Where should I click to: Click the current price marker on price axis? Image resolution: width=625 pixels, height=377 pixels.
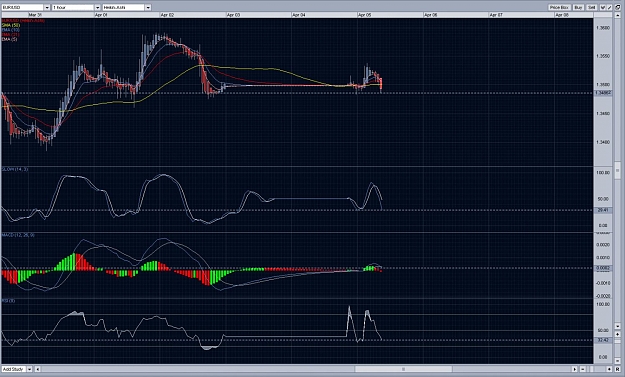pos(603,93)
